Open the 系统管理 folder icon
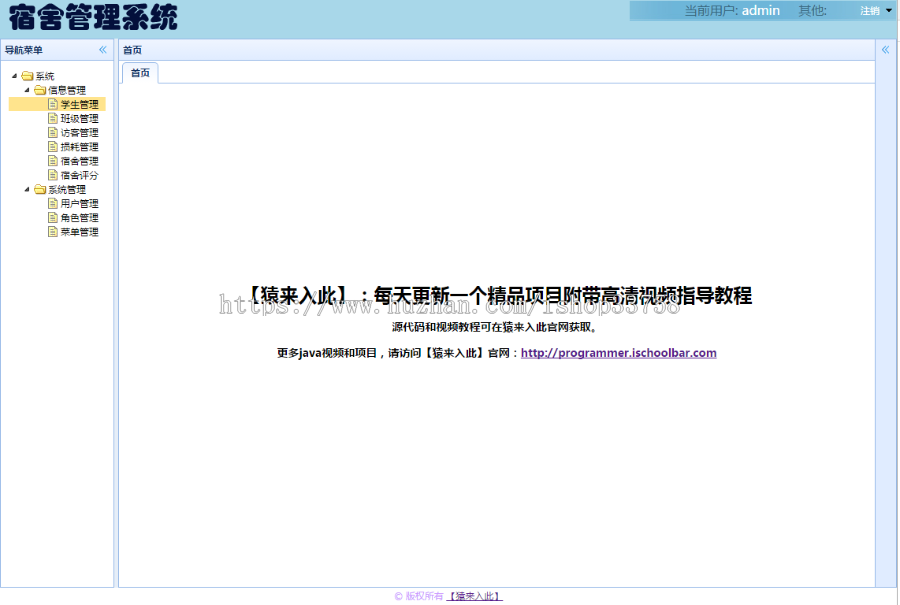900x605 pixels. tap(39, 189)
